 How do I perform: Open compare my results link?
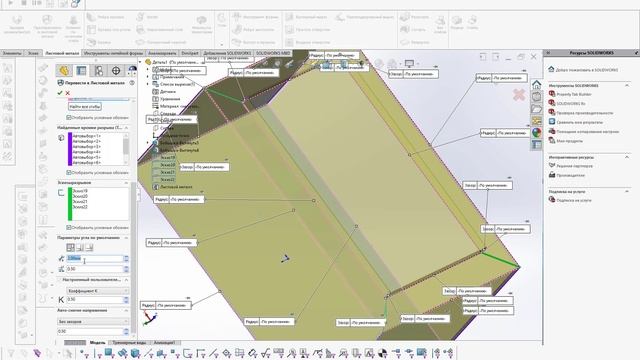[x=580, y=122]
